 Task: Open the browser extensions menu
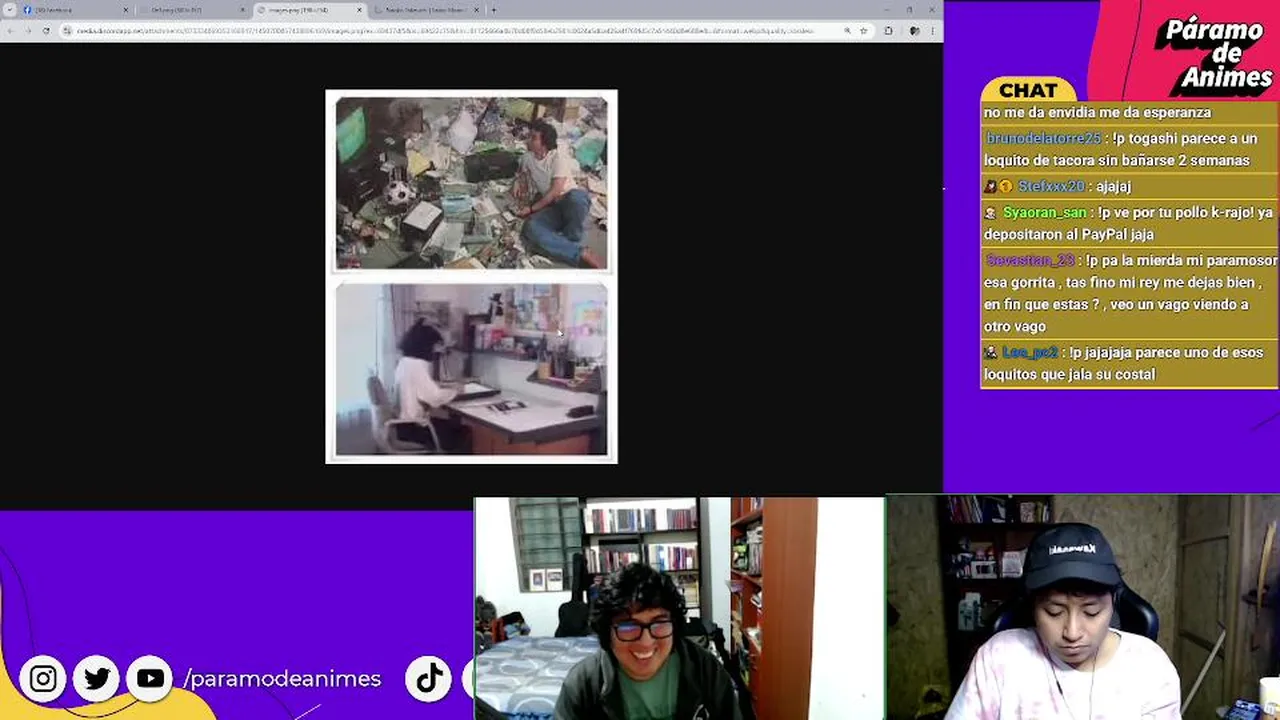[x=888, y=31]
